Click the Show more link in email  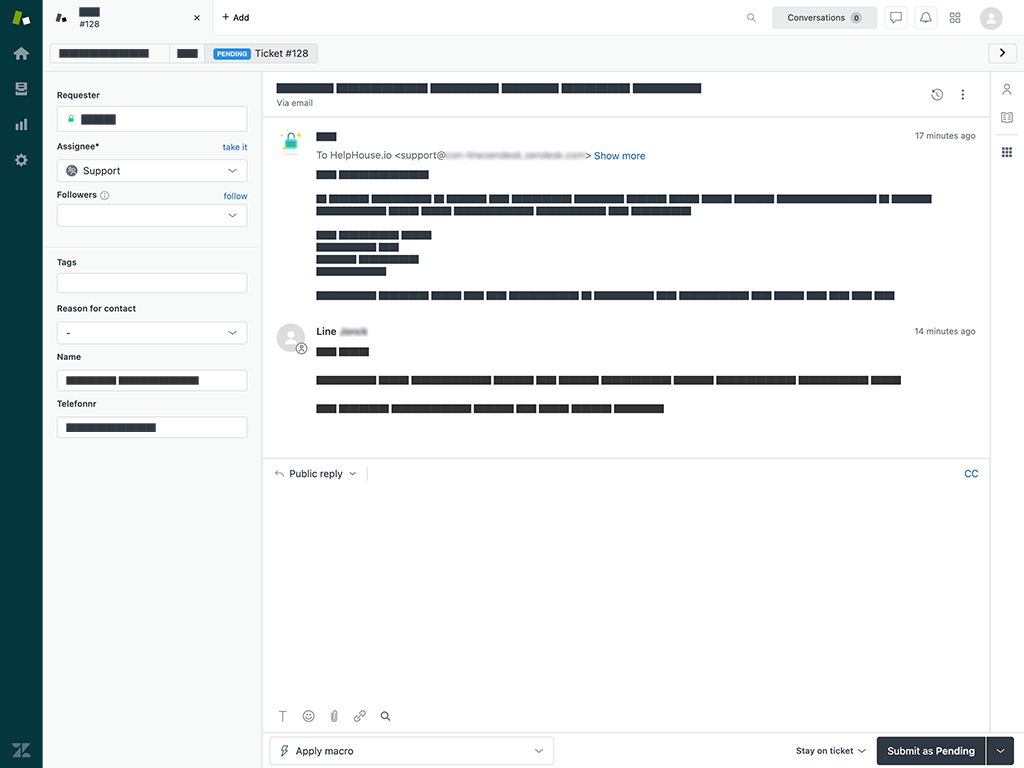coord(619,156)
